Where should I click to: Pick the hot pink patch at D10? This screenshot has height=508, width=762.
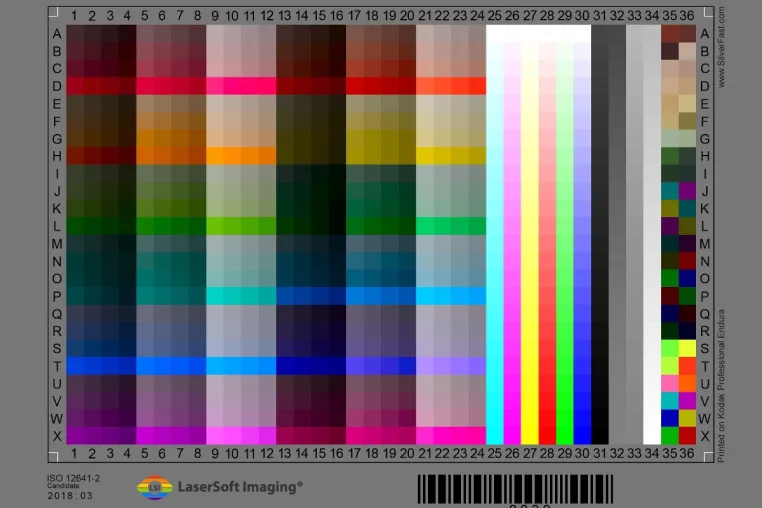click(x=232, y=86)
